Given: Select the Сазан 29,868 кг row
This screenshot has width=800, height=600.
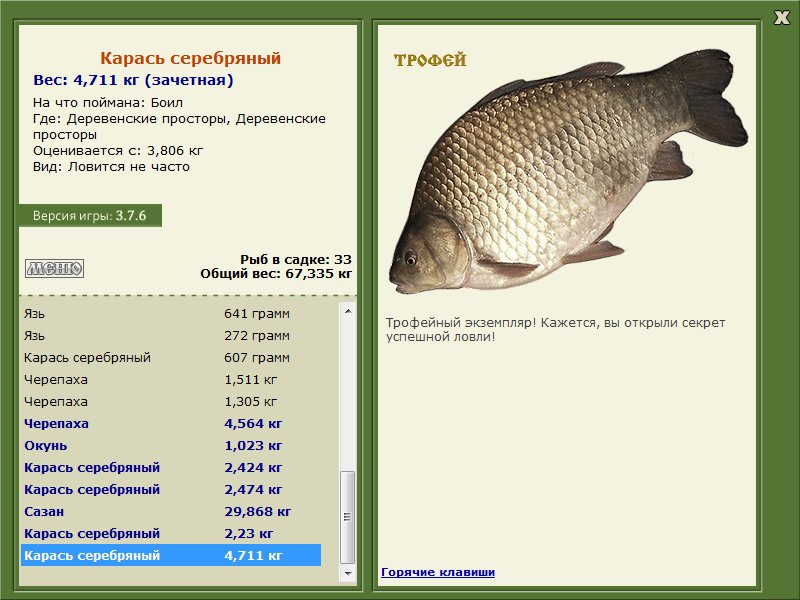Looking at the screenshot, I should (x=171, y=511).
